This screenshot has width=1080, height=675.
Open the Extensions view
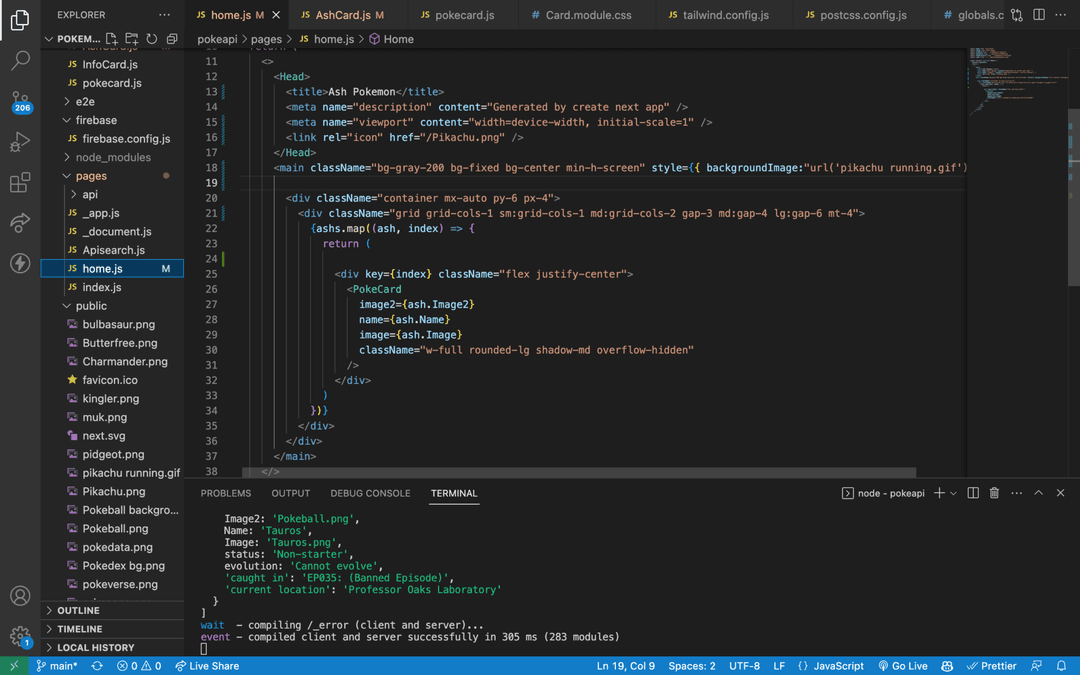click(x=20, y=183)
